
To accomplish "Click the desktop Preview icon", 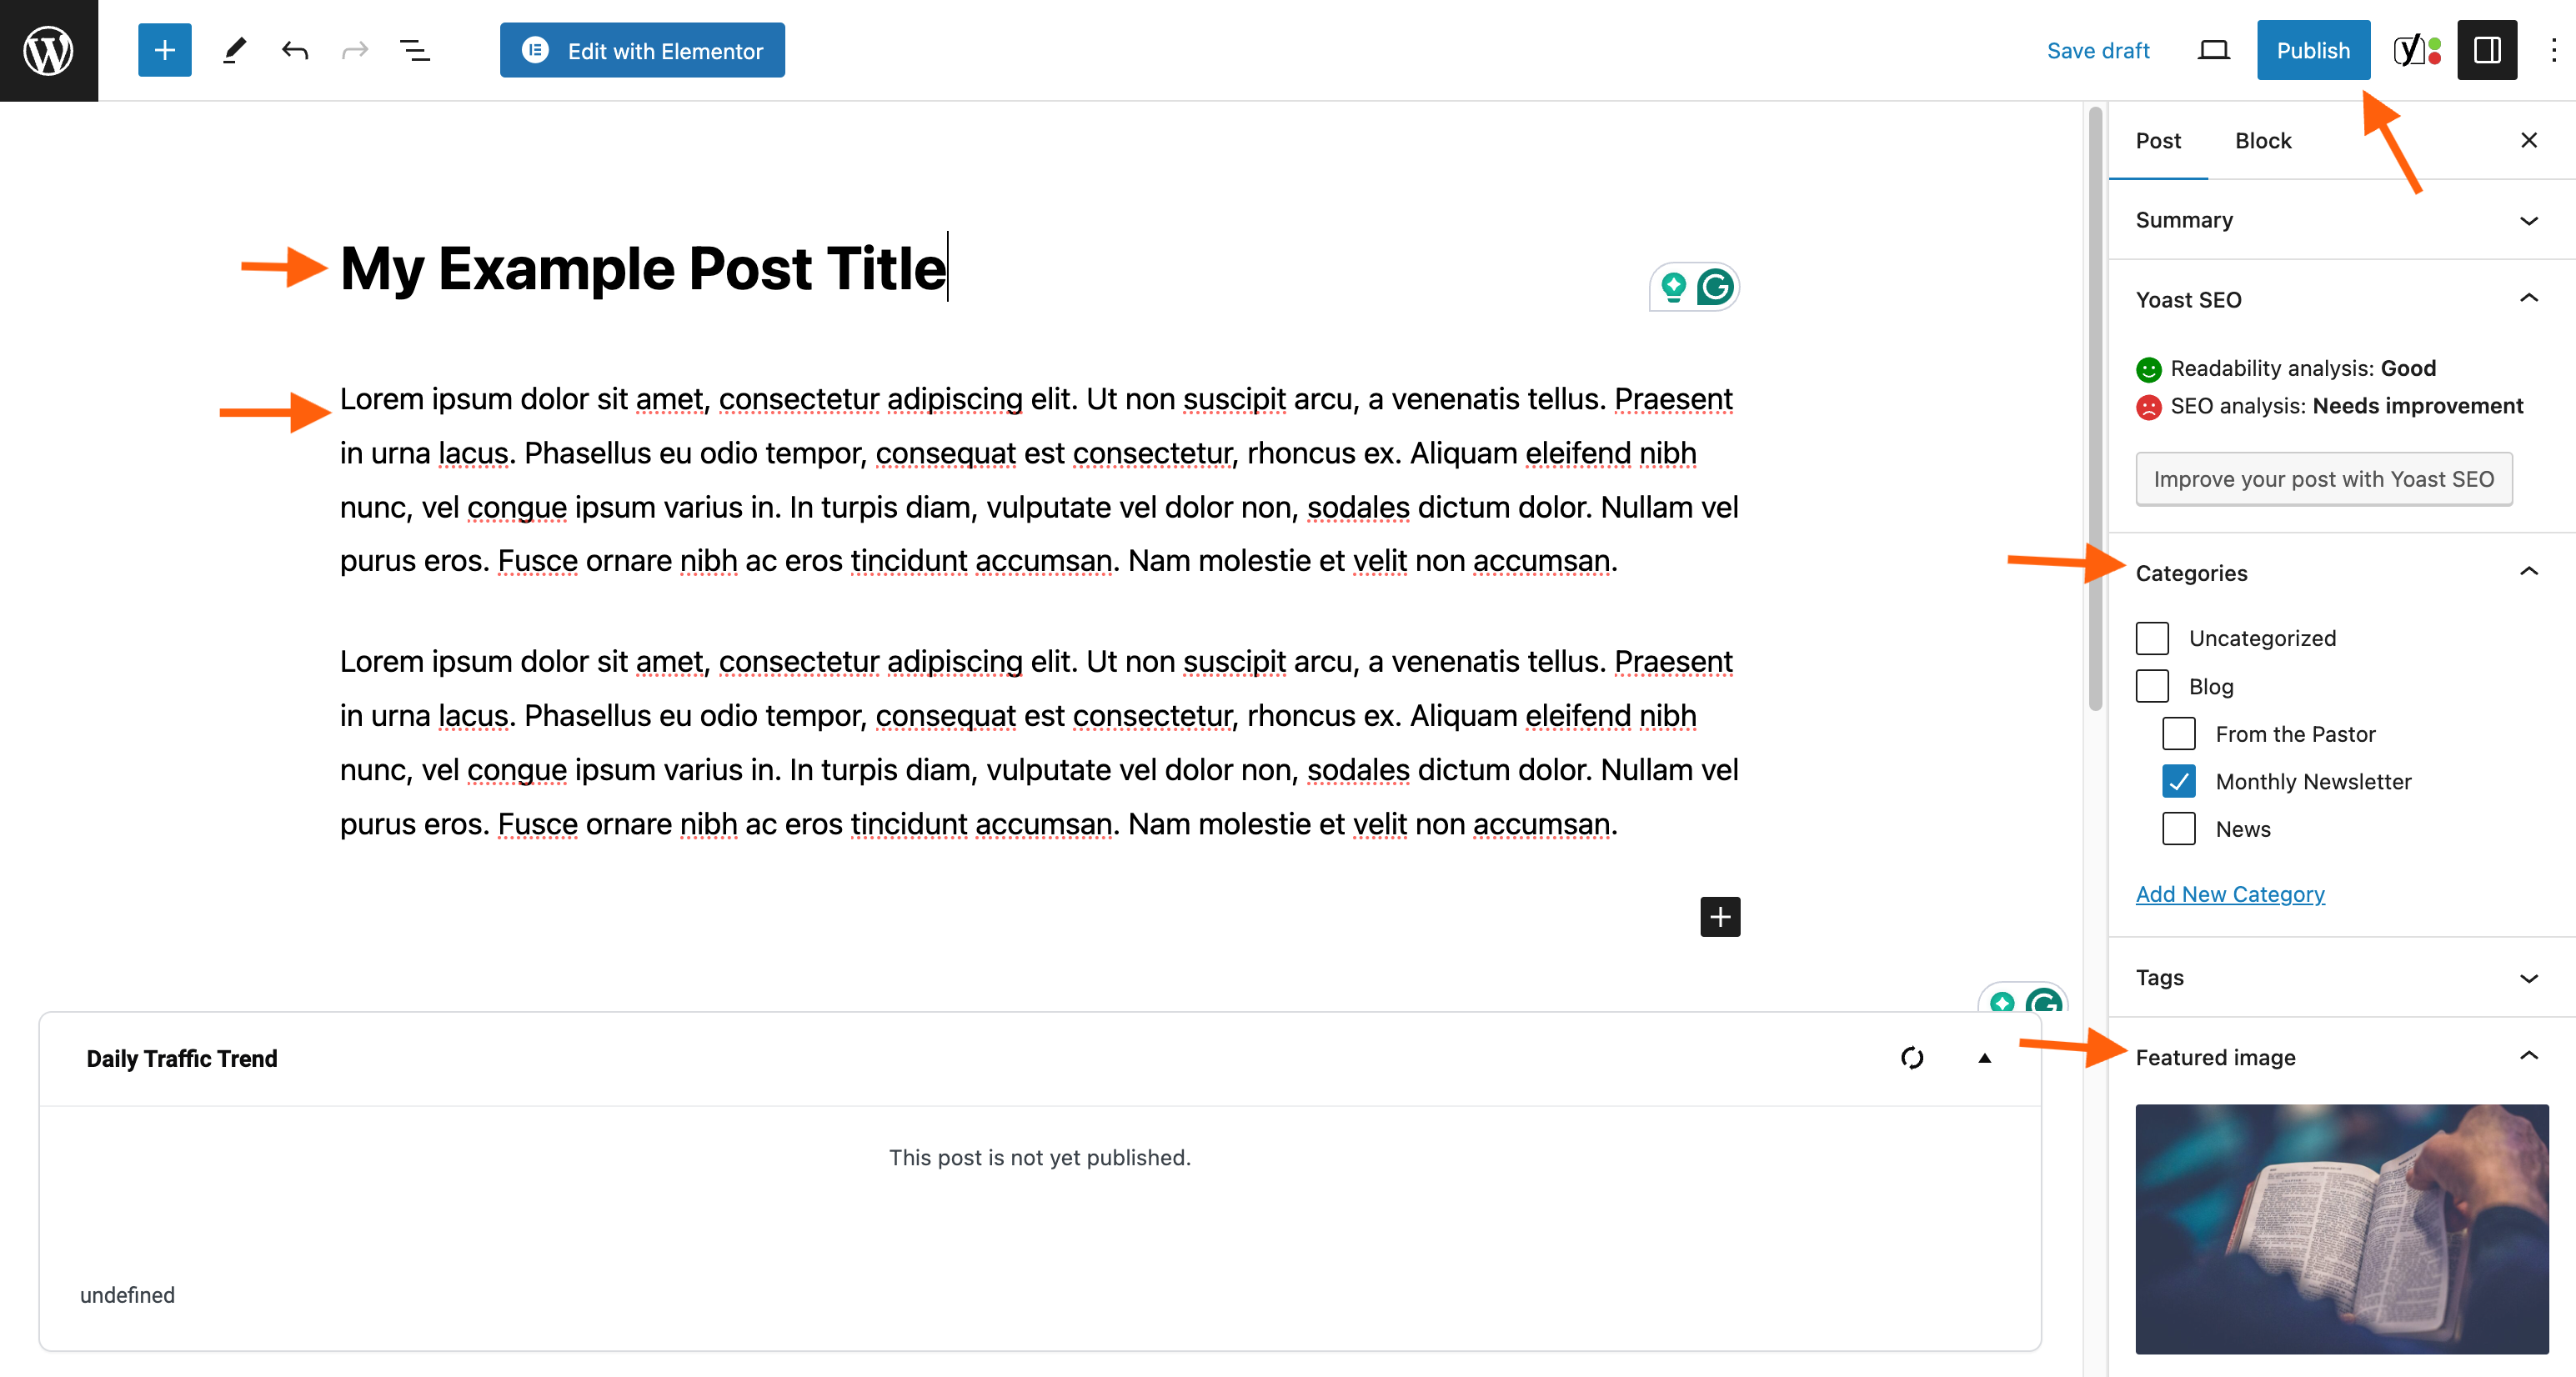I will tap(2213, 50).
